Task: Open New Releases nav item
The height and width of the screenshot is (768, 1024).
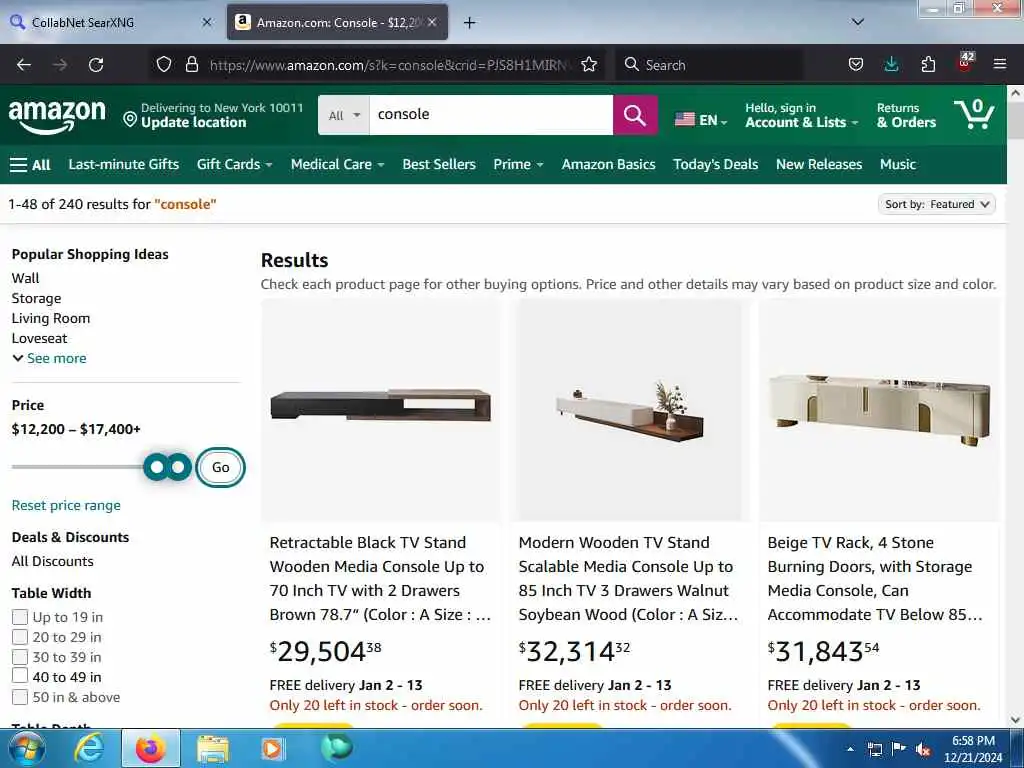Action: [819, 165]
